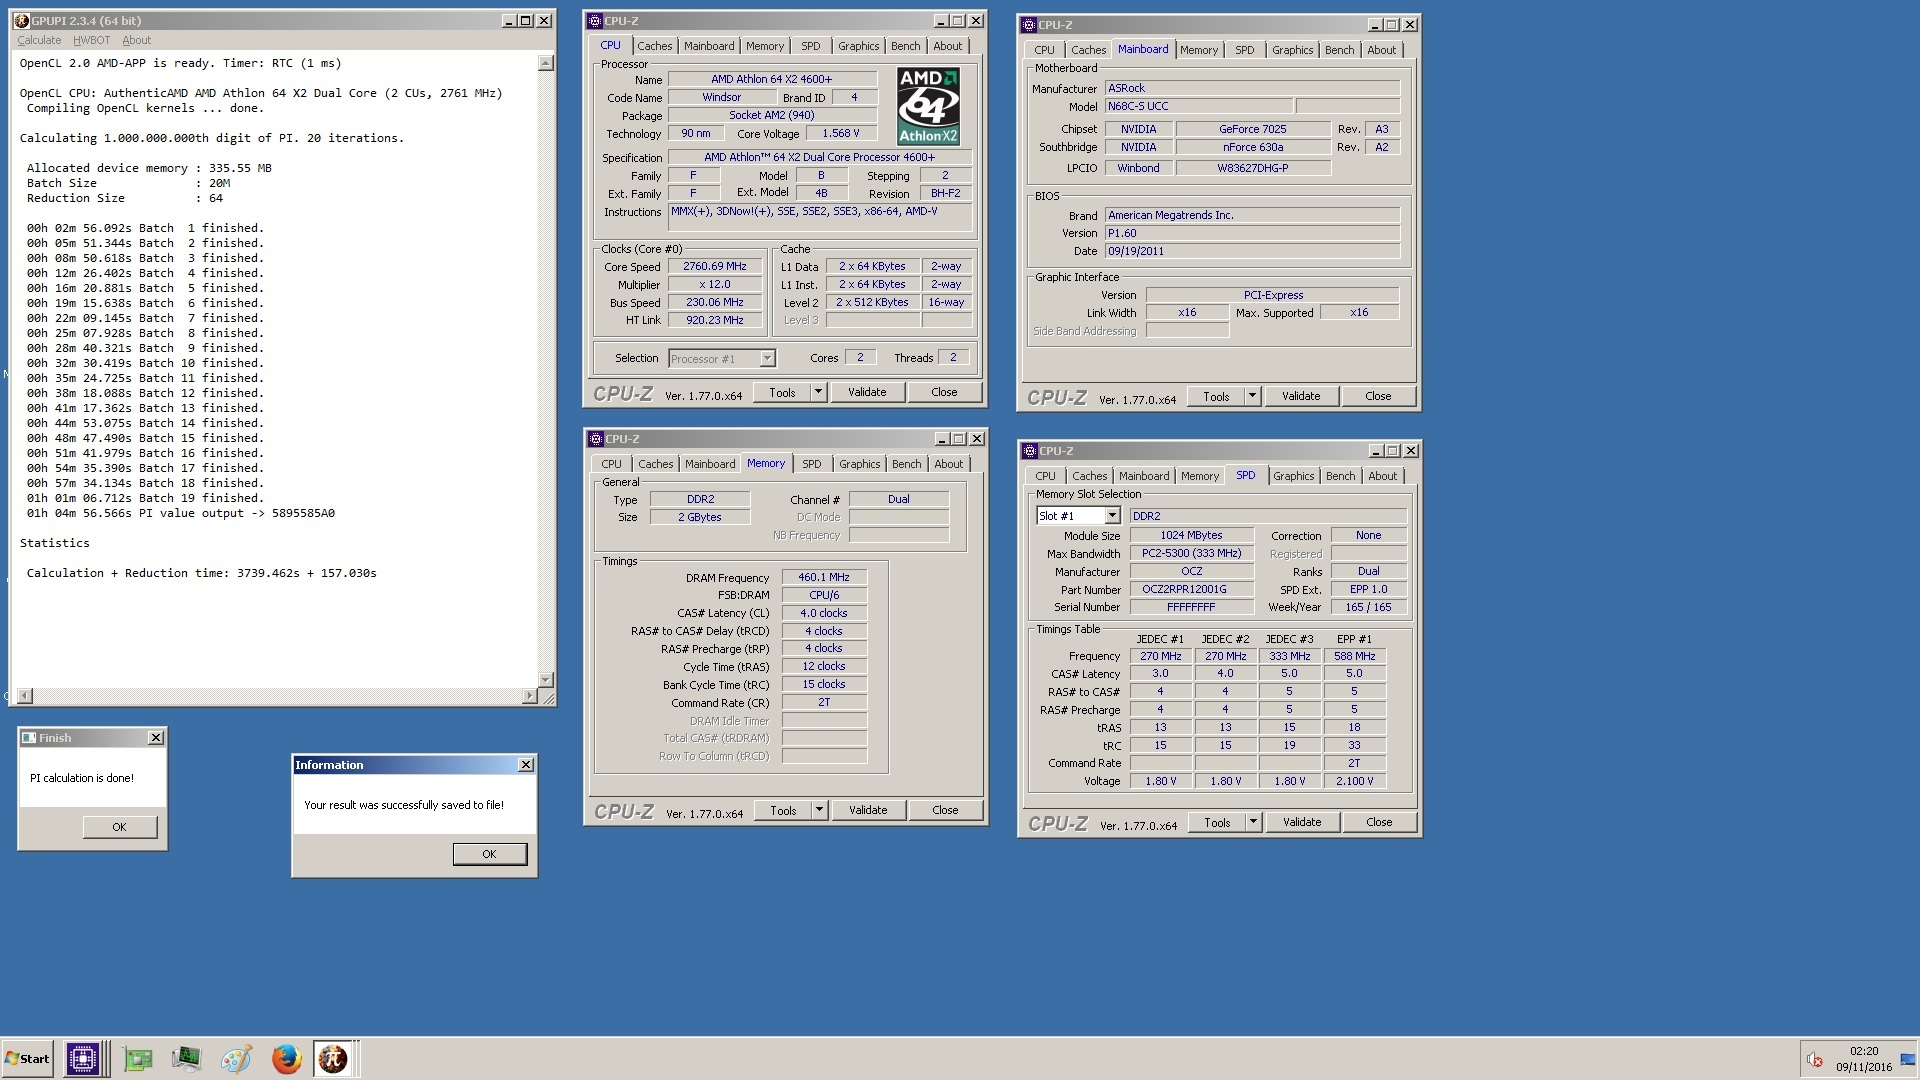
Task: Click the muted volume tray icon
Action: coord(1814,1060)
